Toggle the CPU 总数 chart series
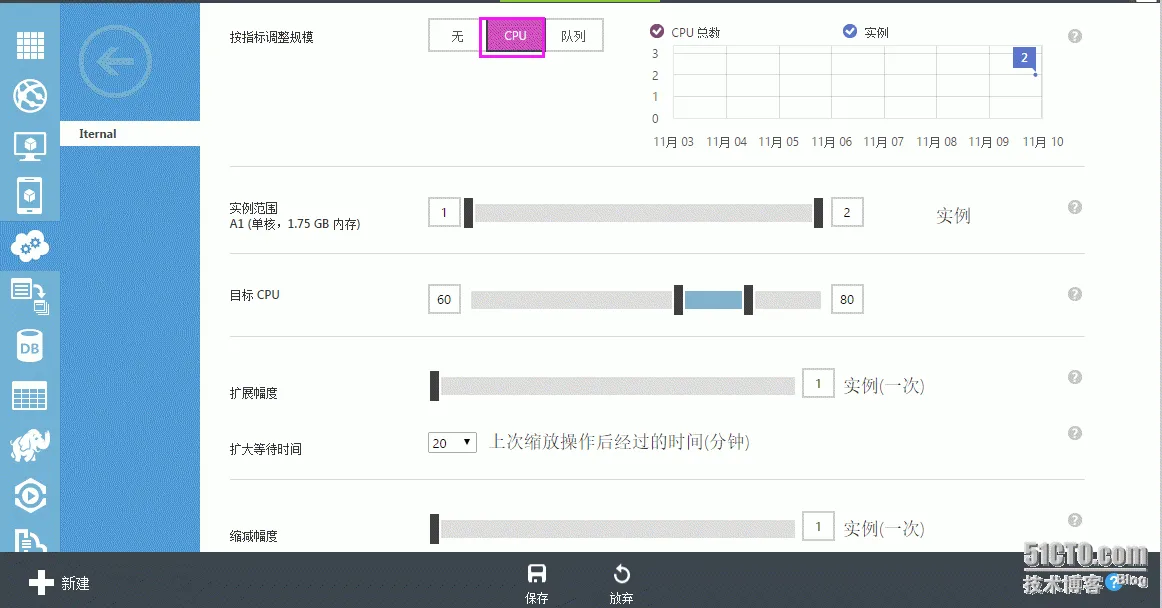The image size is (1162, 608). (x=656, y=31)
